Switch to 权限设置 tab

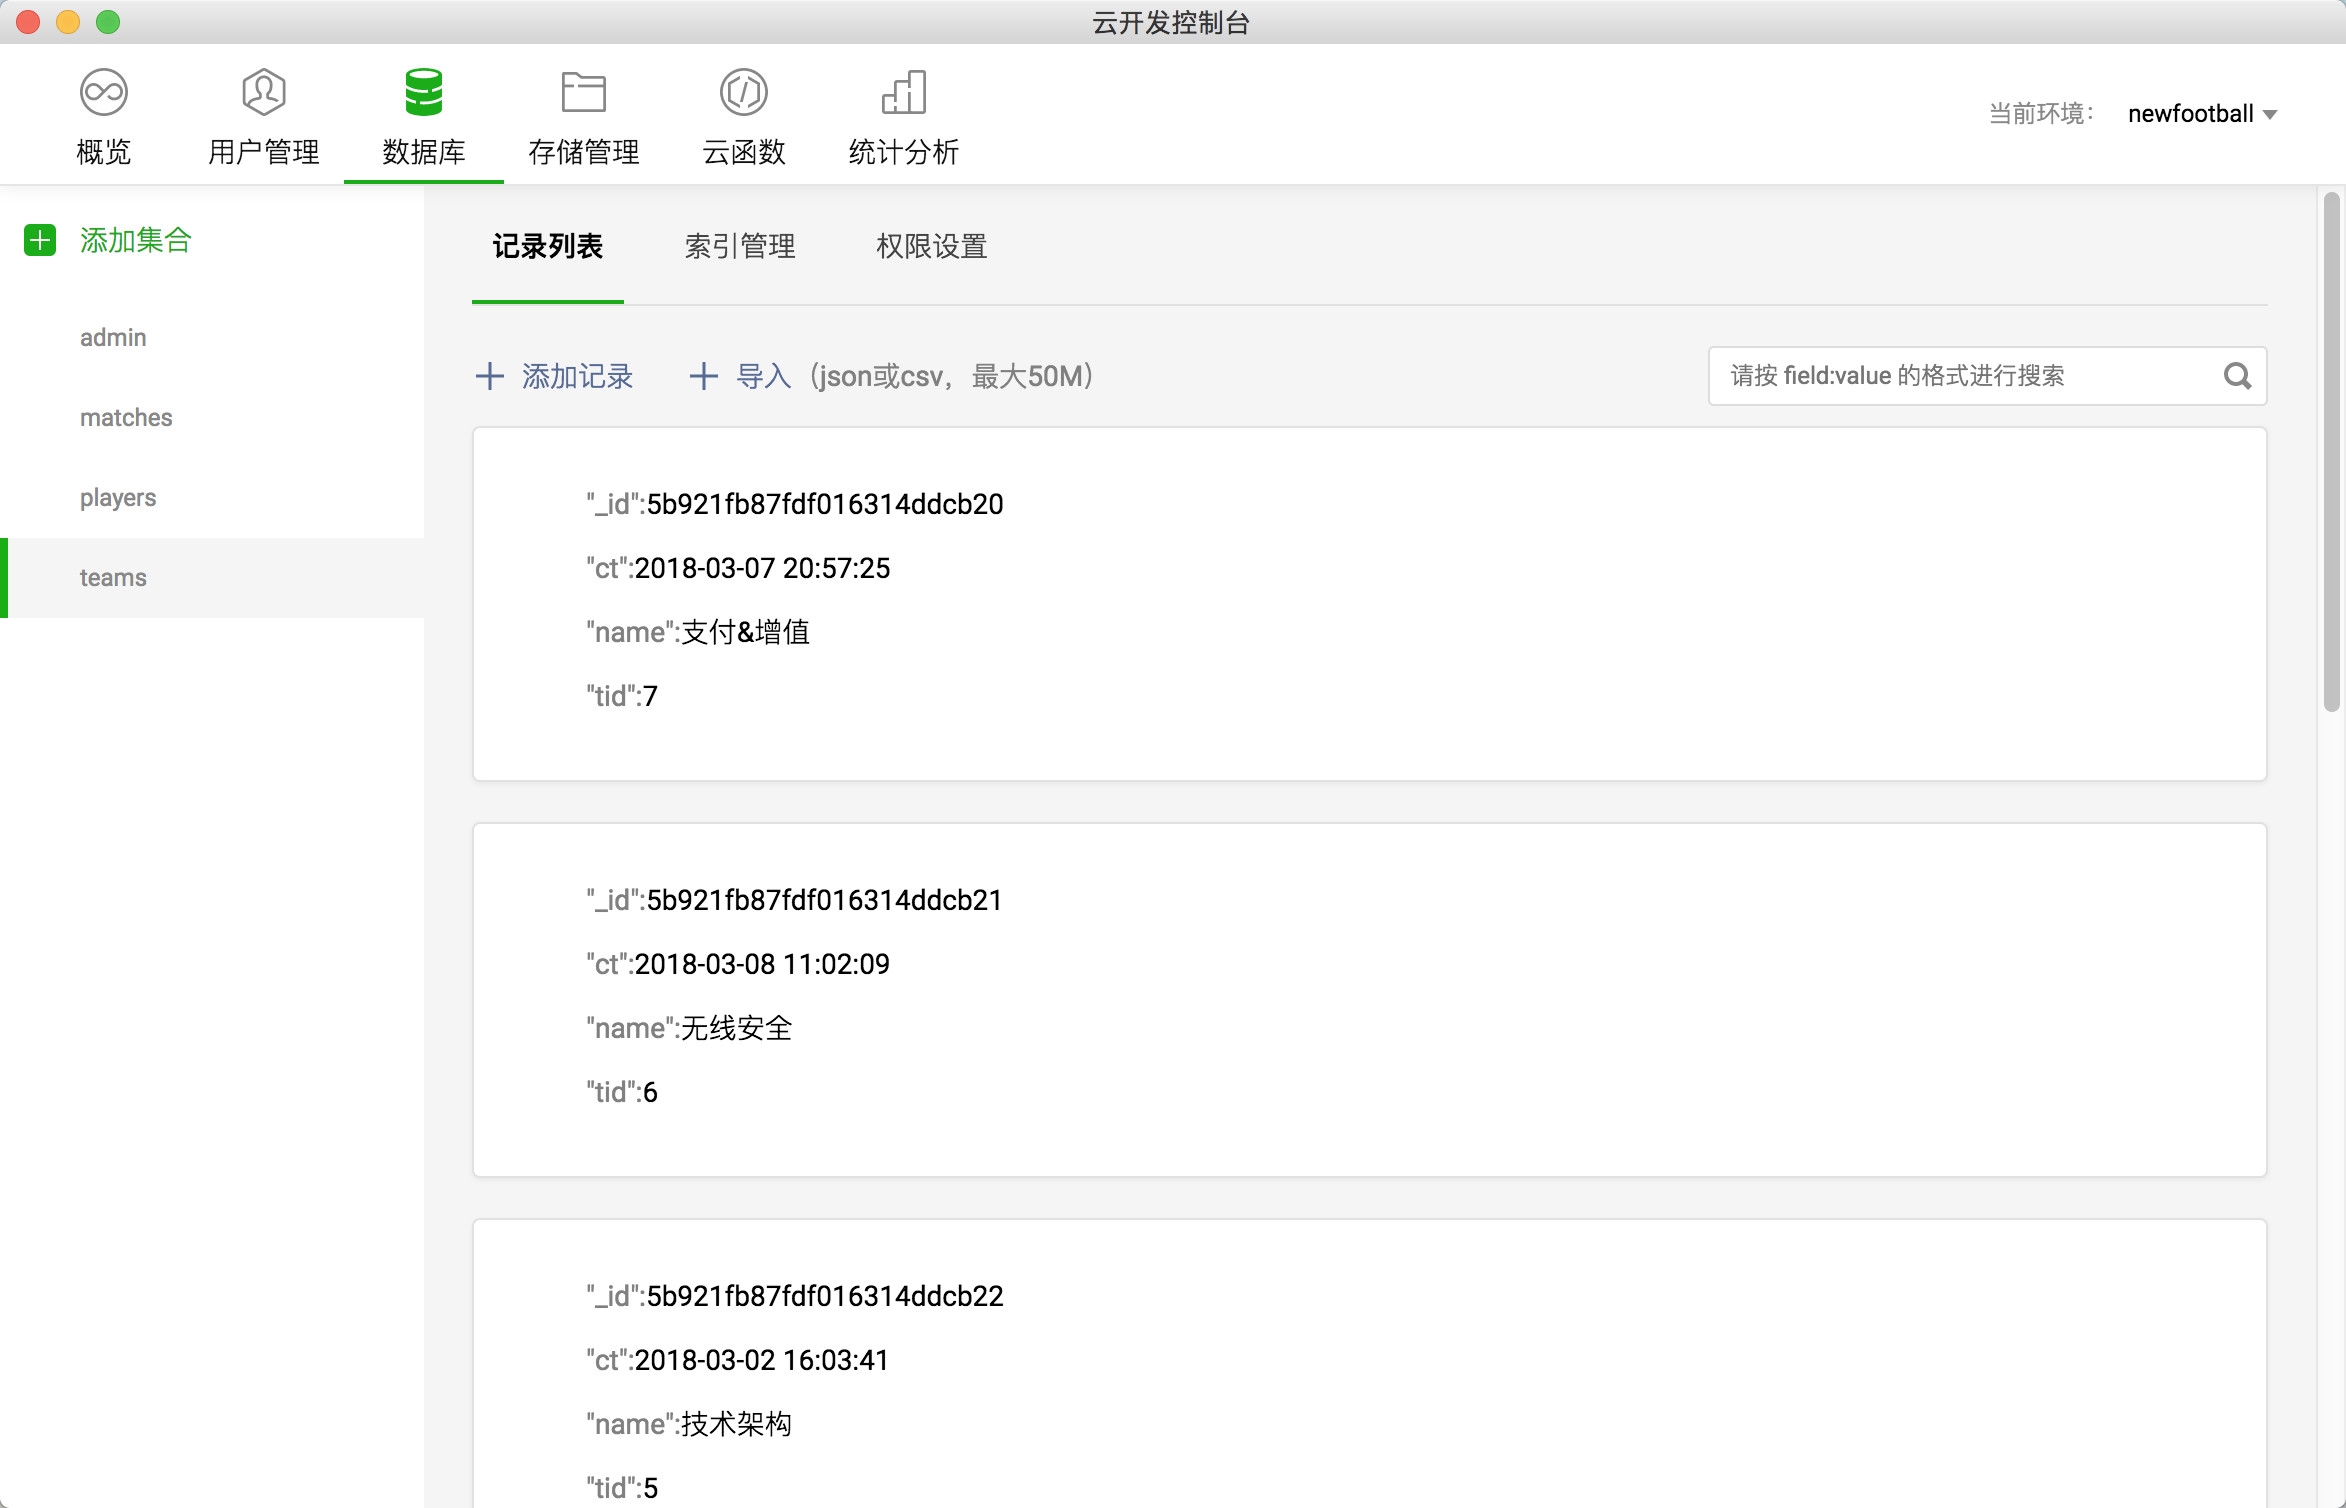[x=931, y=246]
